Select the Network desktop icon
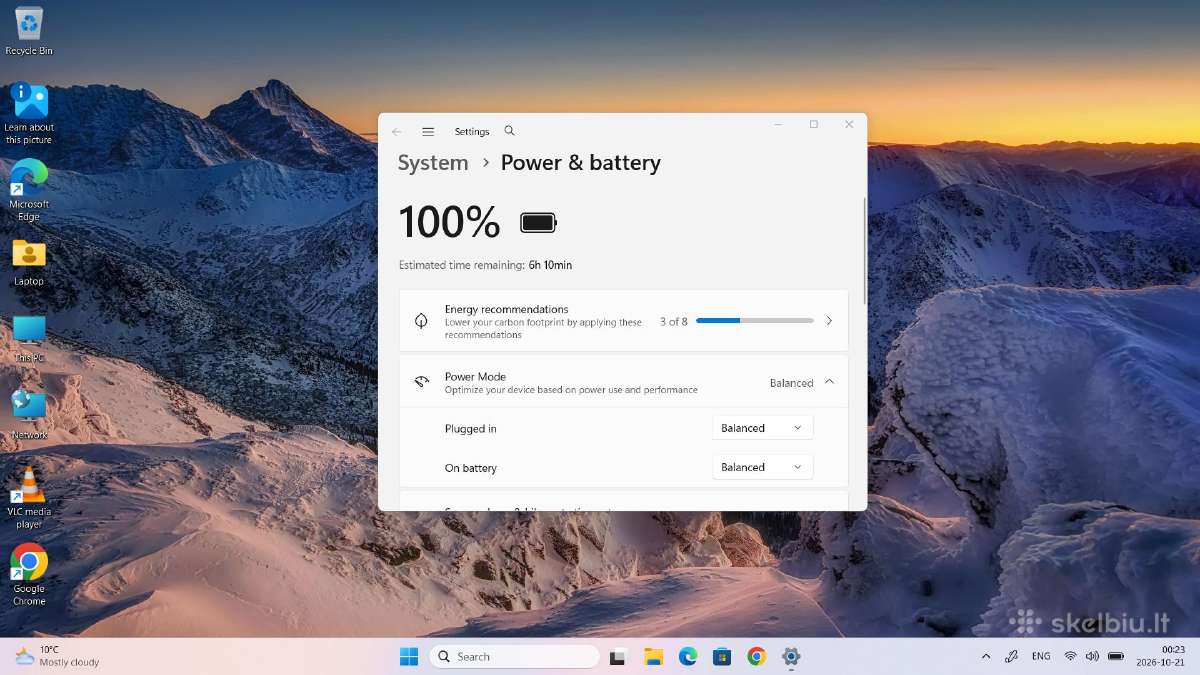 tap(29, 415)
